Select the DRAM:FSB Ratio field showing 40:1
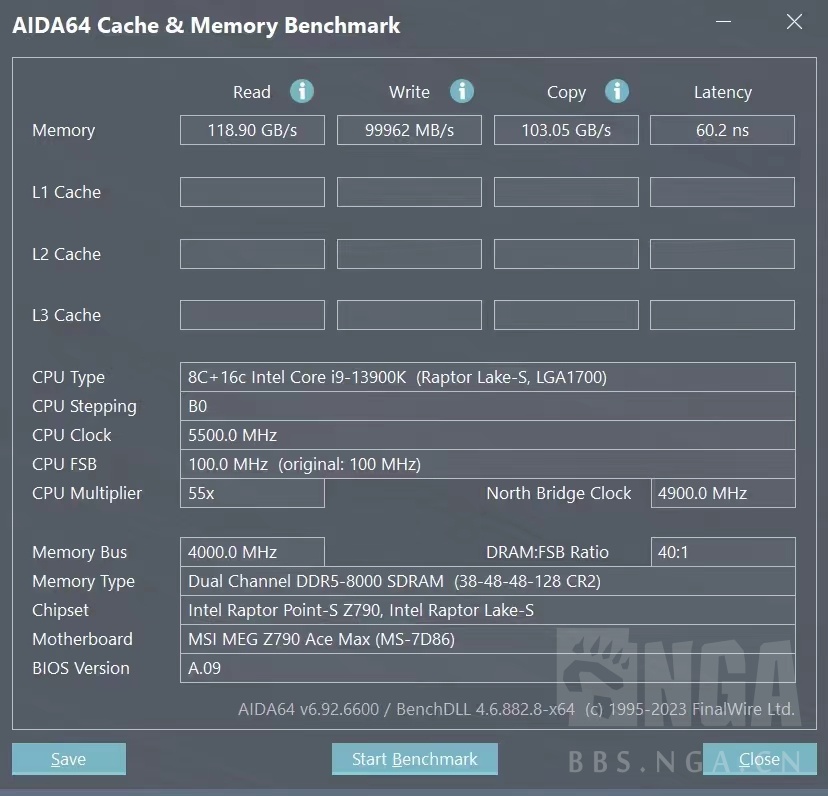The width and height of the screenshot is (828, 796). 722,551
